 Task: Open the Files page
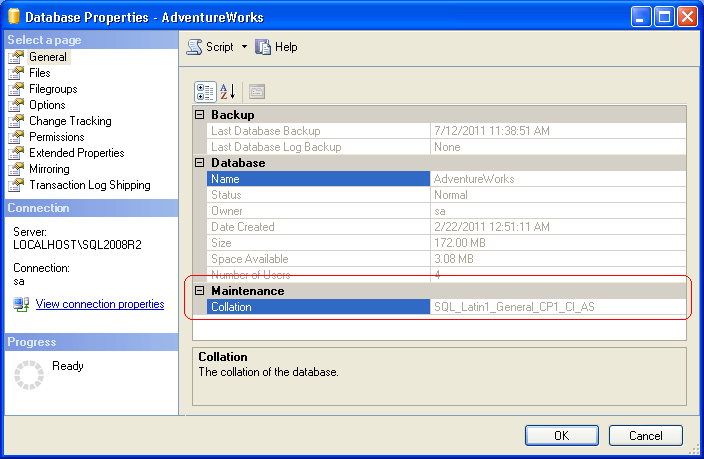(40, 73)
